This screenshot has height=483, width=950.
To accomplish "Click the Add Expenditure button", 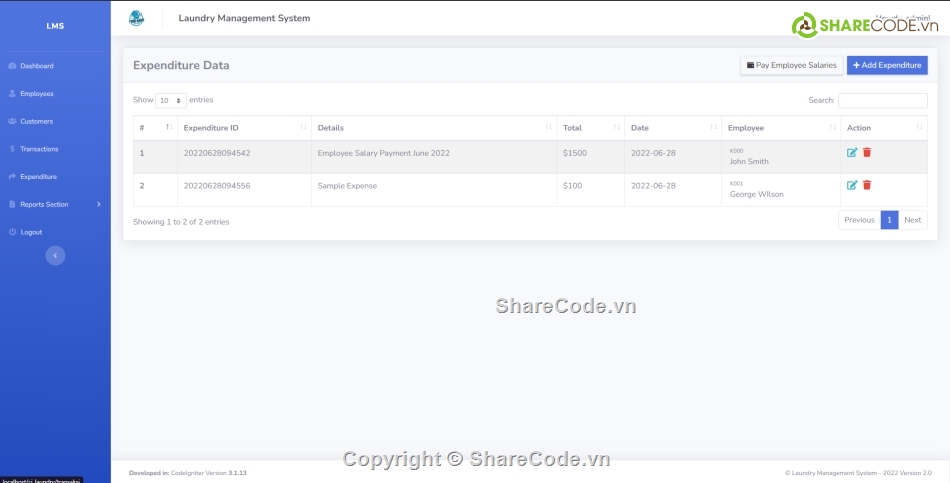I will point(887,65).
